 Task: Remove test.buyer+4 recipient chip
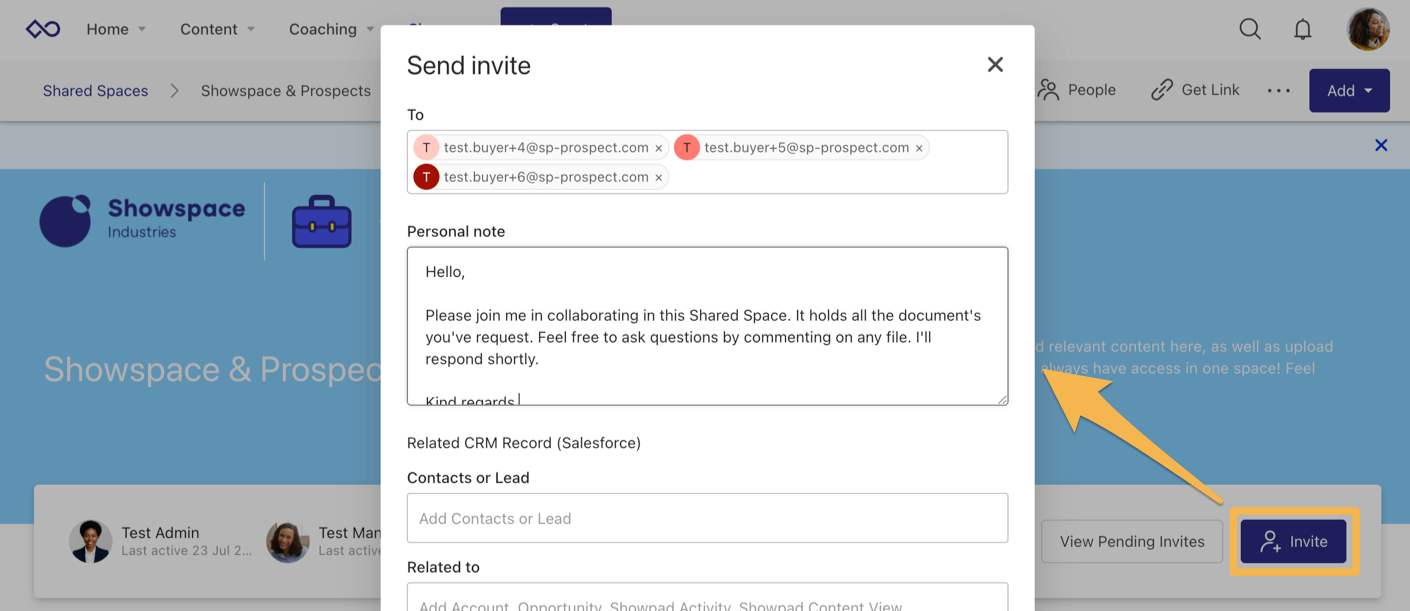point(659,148)
